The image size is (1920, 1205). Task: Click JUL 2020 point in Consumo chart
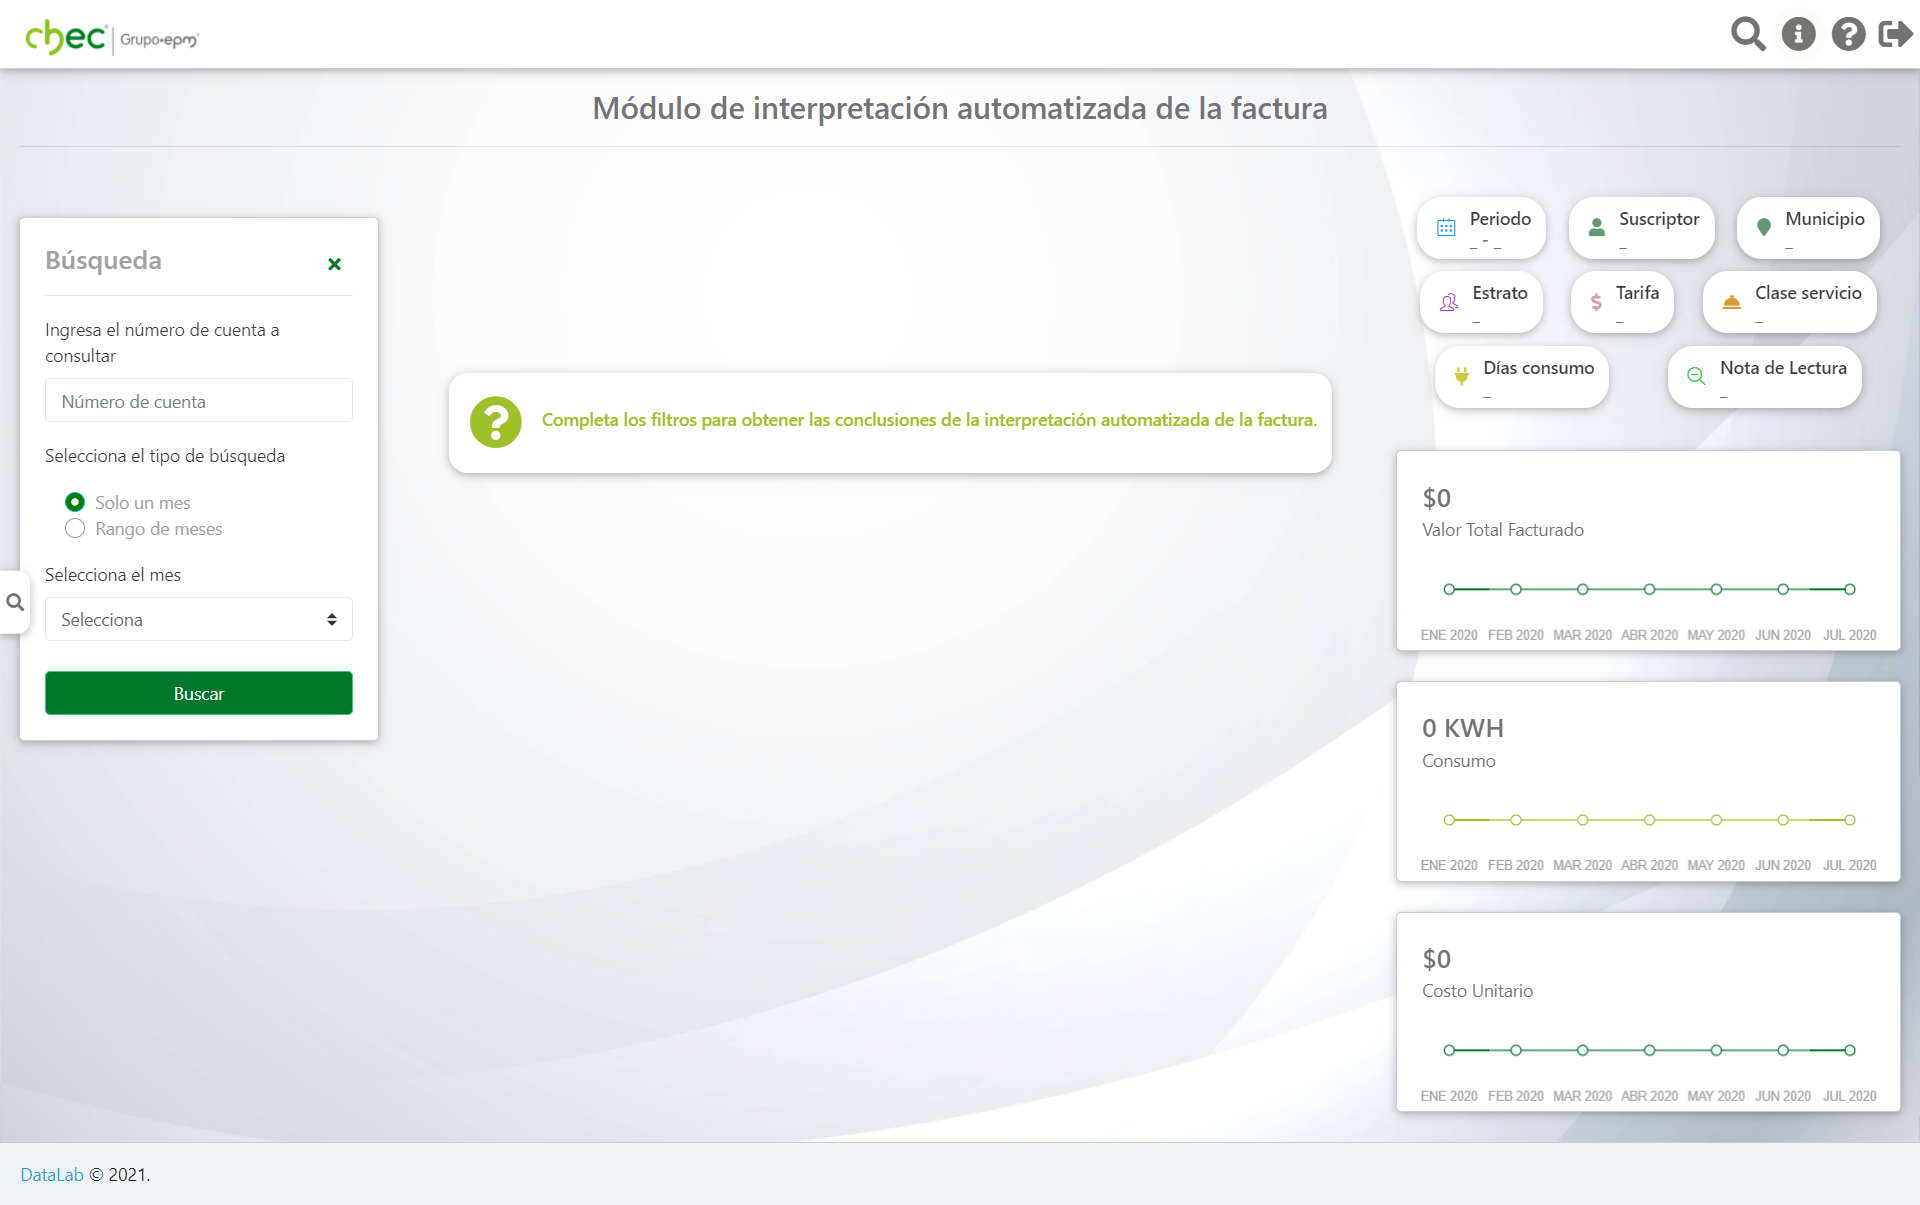(1849, 820)
